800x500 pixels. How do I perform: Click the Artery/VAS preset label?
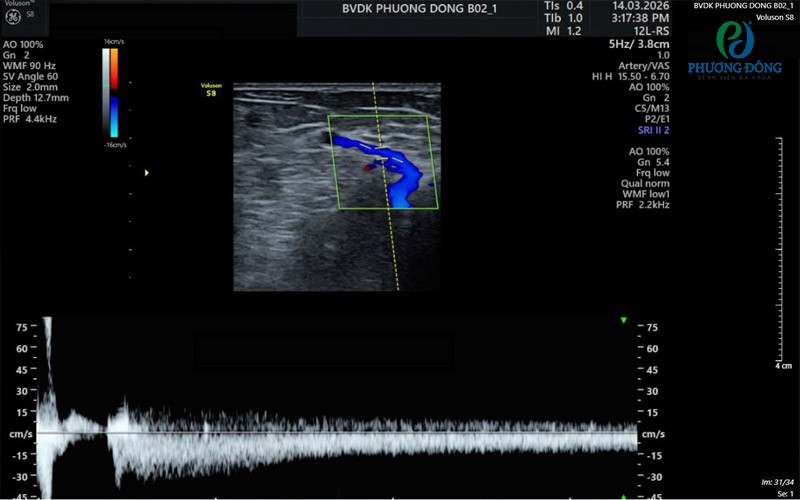(x=643, y=63)
